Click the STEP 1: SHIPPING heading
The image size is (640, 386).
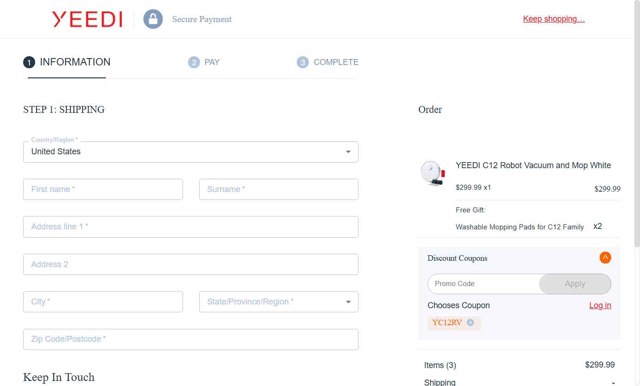point(64,109)
